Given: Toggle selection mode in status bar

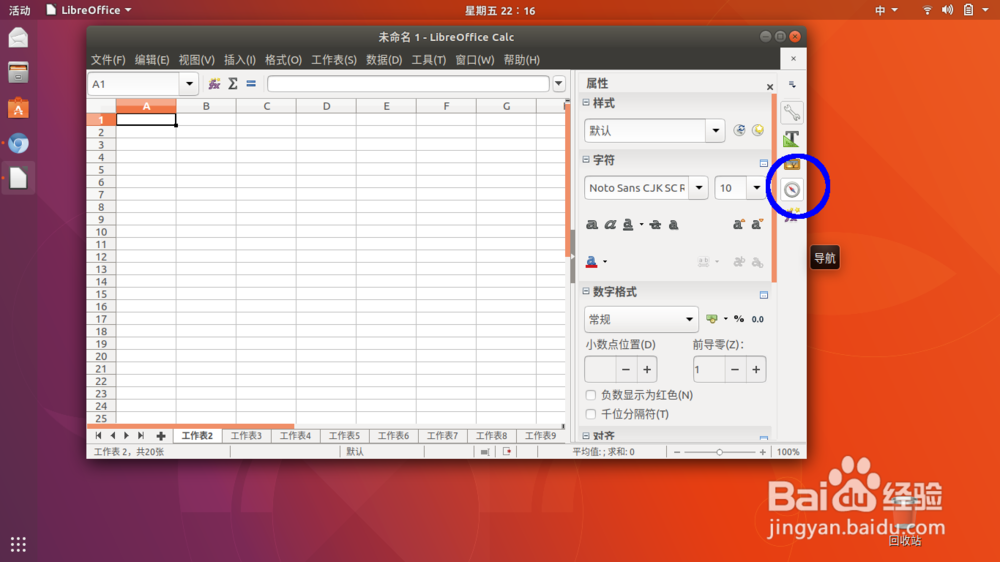Looking at the screenshot, I should [485, 452].
